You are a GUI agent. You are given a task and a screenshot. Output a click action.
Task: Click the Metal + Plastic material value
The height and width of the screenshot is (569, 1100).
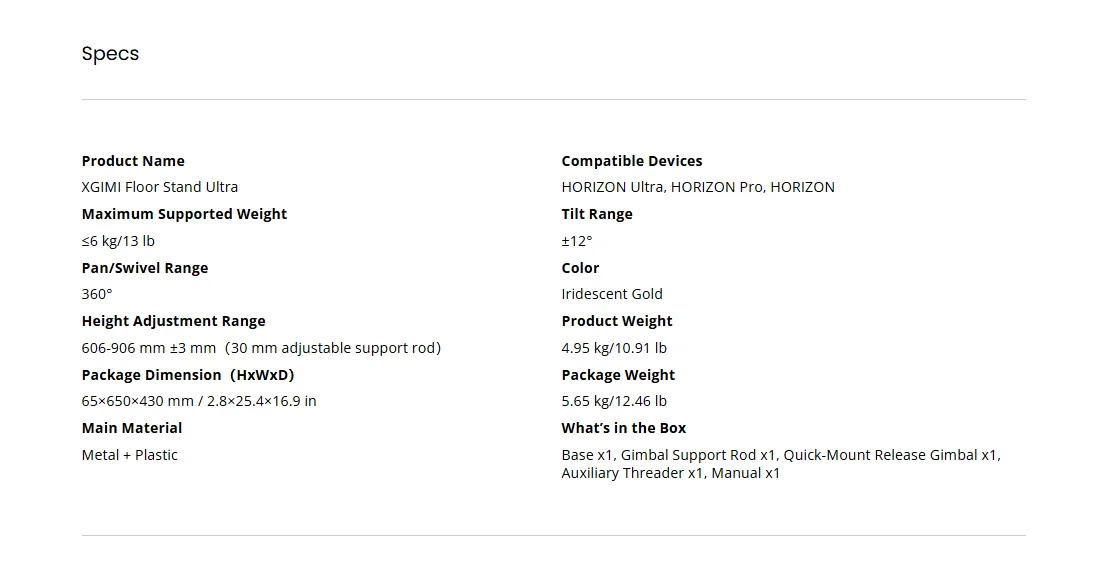pos(130,455)
